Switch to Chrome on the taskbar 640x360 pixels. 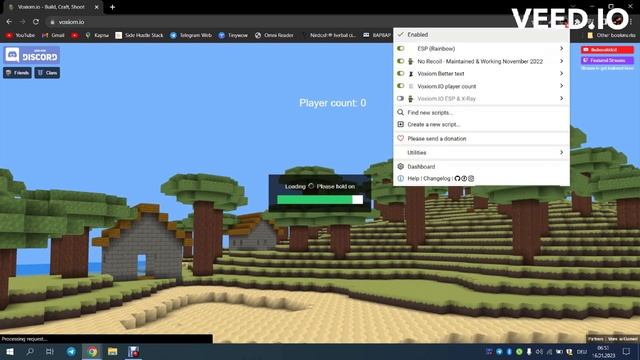pyautogui.click(x=92, y=351)
